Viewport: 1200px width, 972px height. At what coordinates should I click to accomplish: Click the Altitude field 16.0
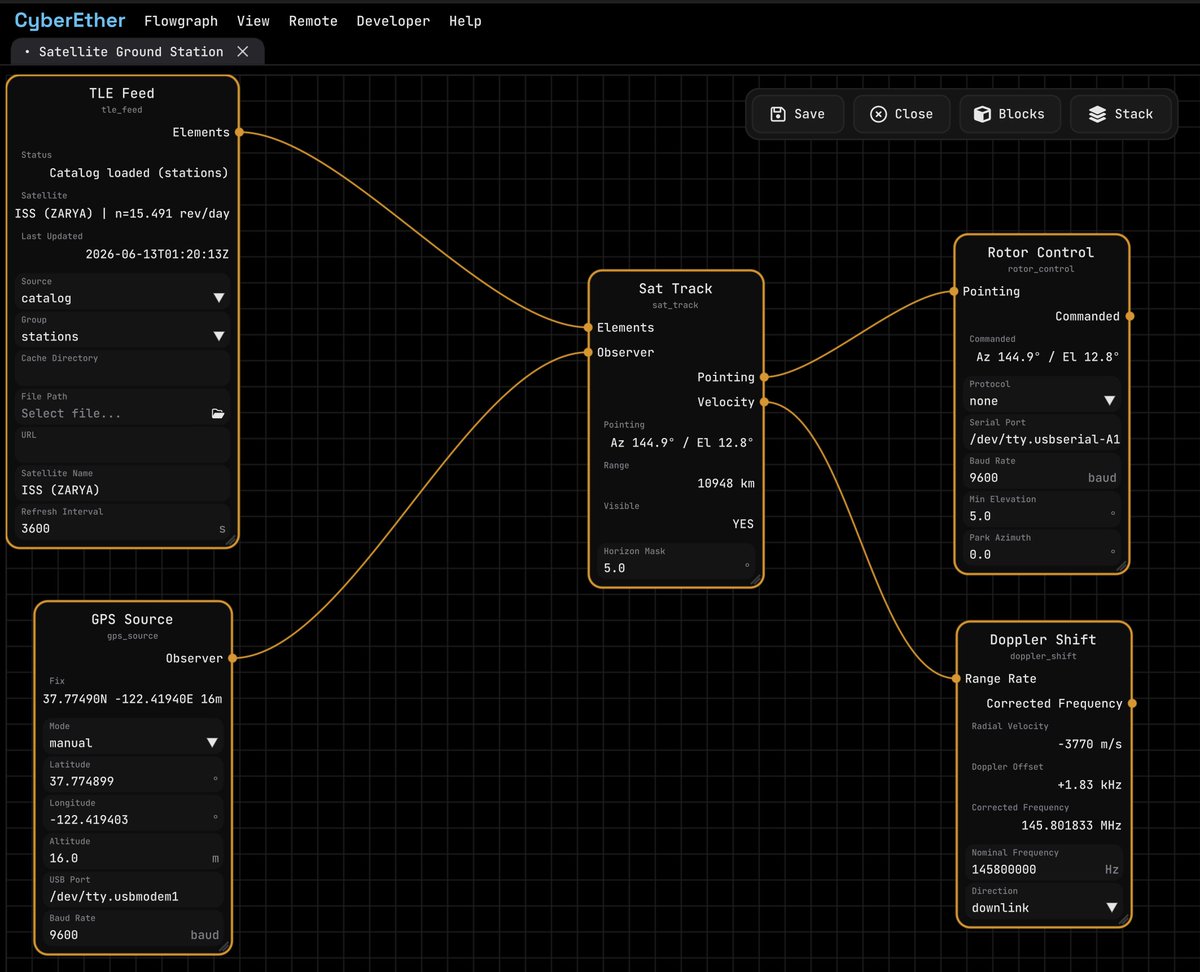tap(134, 851)
